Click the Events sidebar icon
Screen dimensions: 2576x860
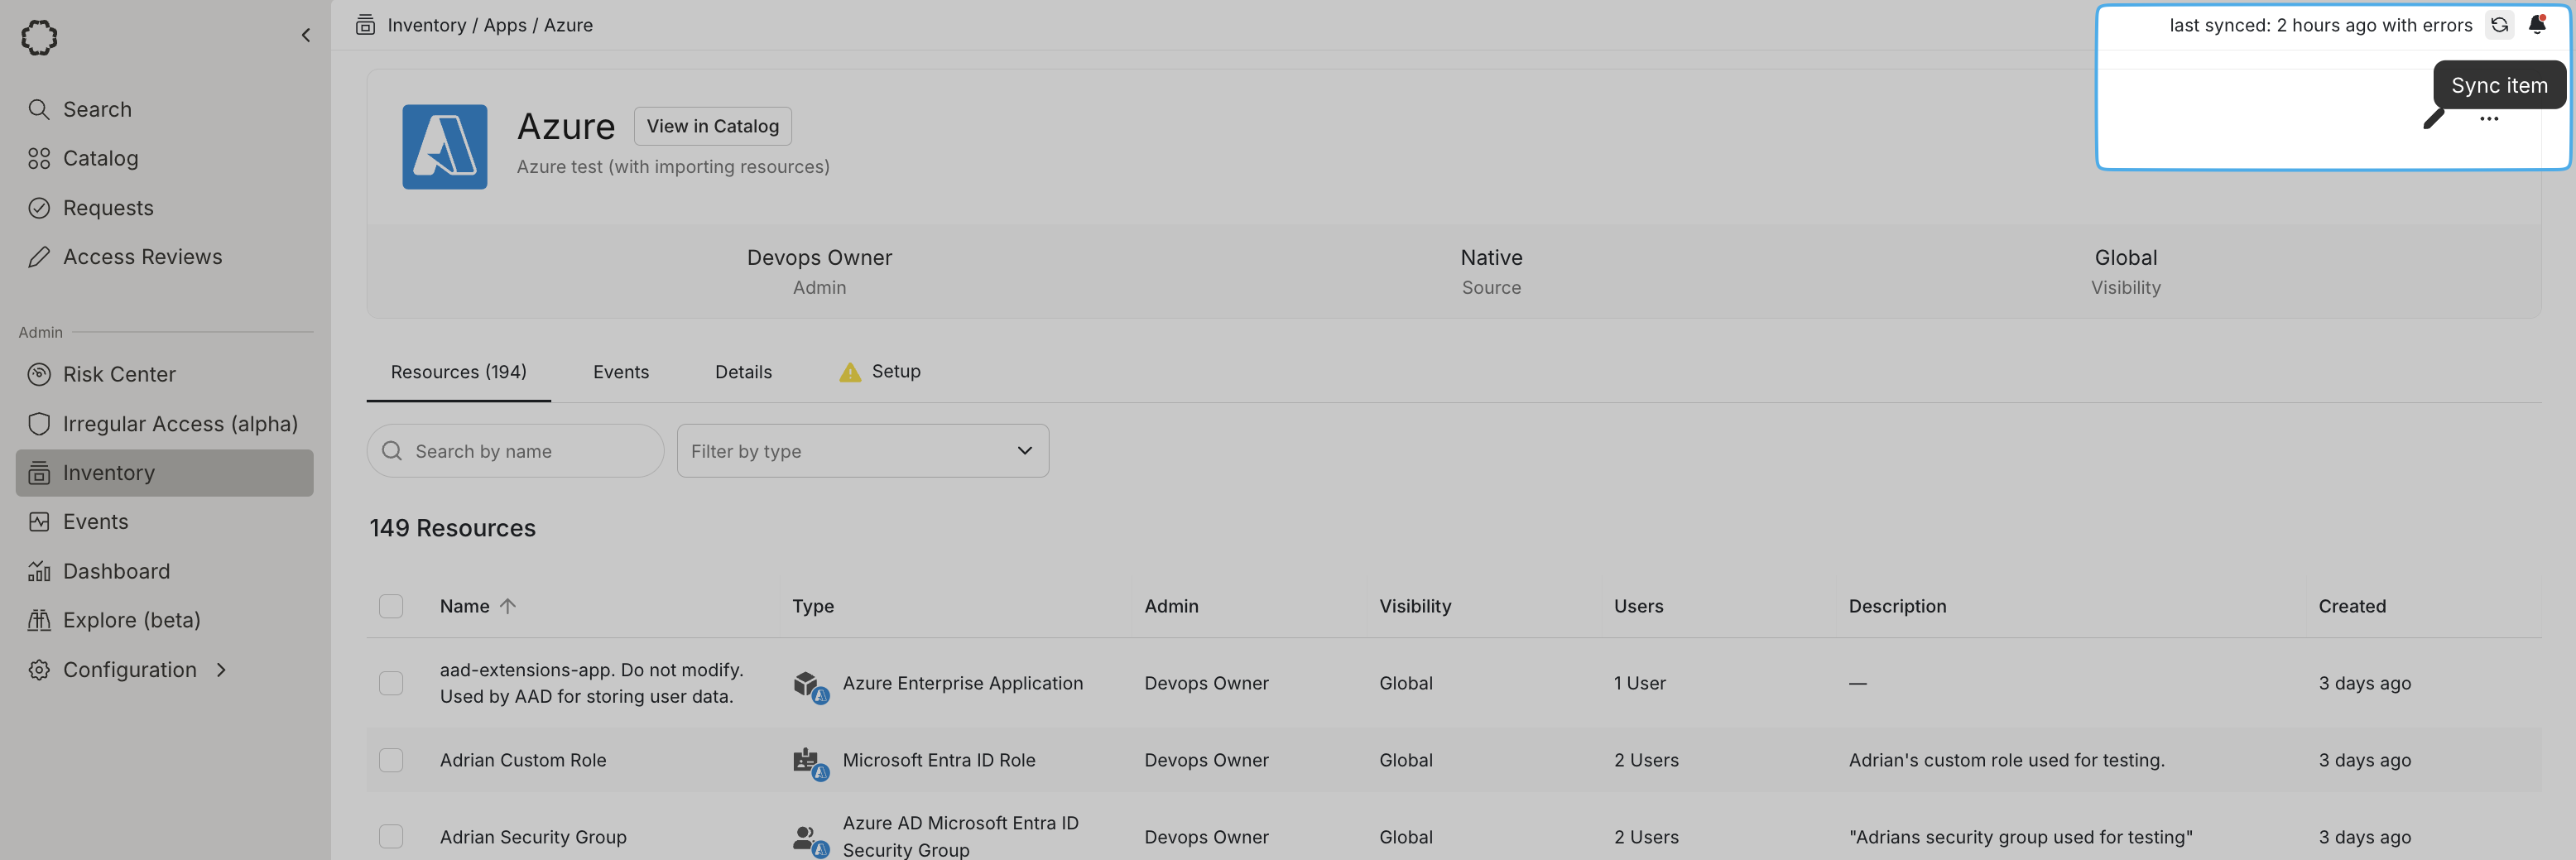click(39, 521)
